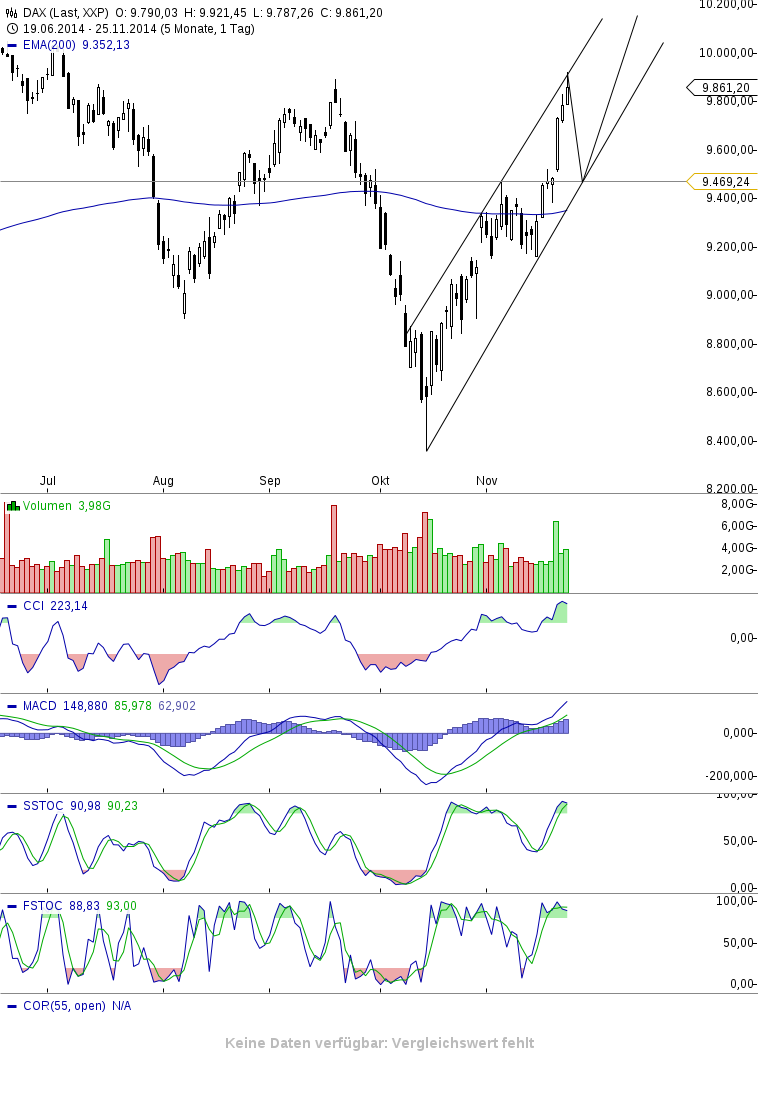
Task: Click the FSTOC signal value '93,00'
Action: [121, 905]
